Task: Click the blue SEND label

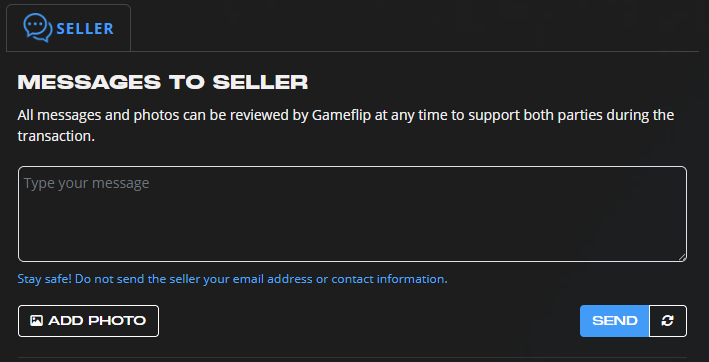Action: click(614, 321)
